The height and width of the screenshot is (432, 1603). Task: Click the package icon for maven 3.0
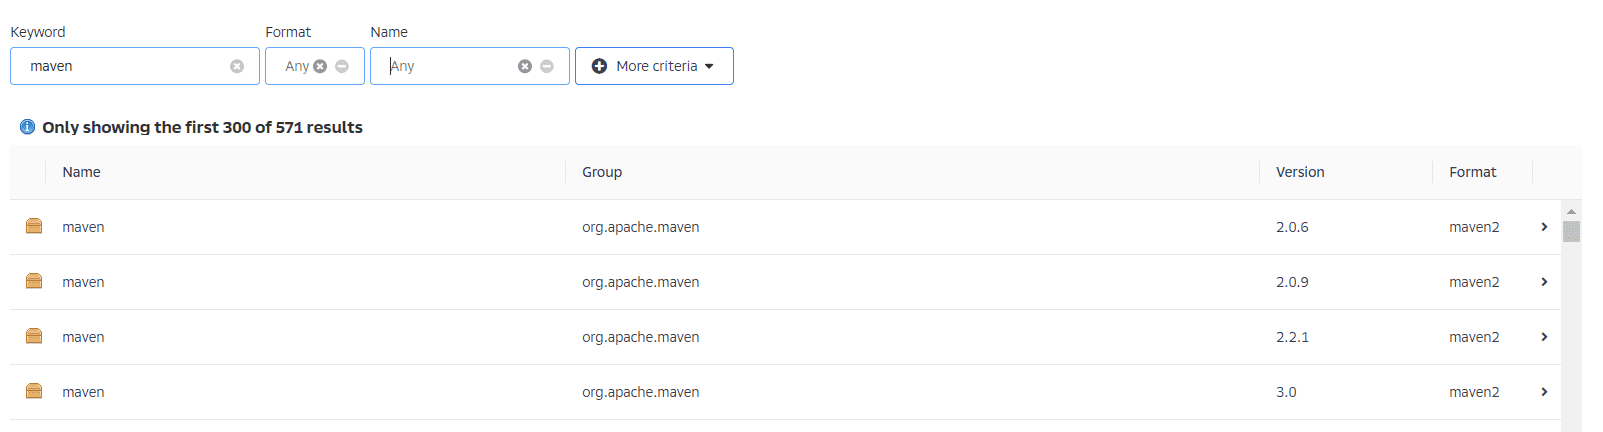[x=34, y=392]
